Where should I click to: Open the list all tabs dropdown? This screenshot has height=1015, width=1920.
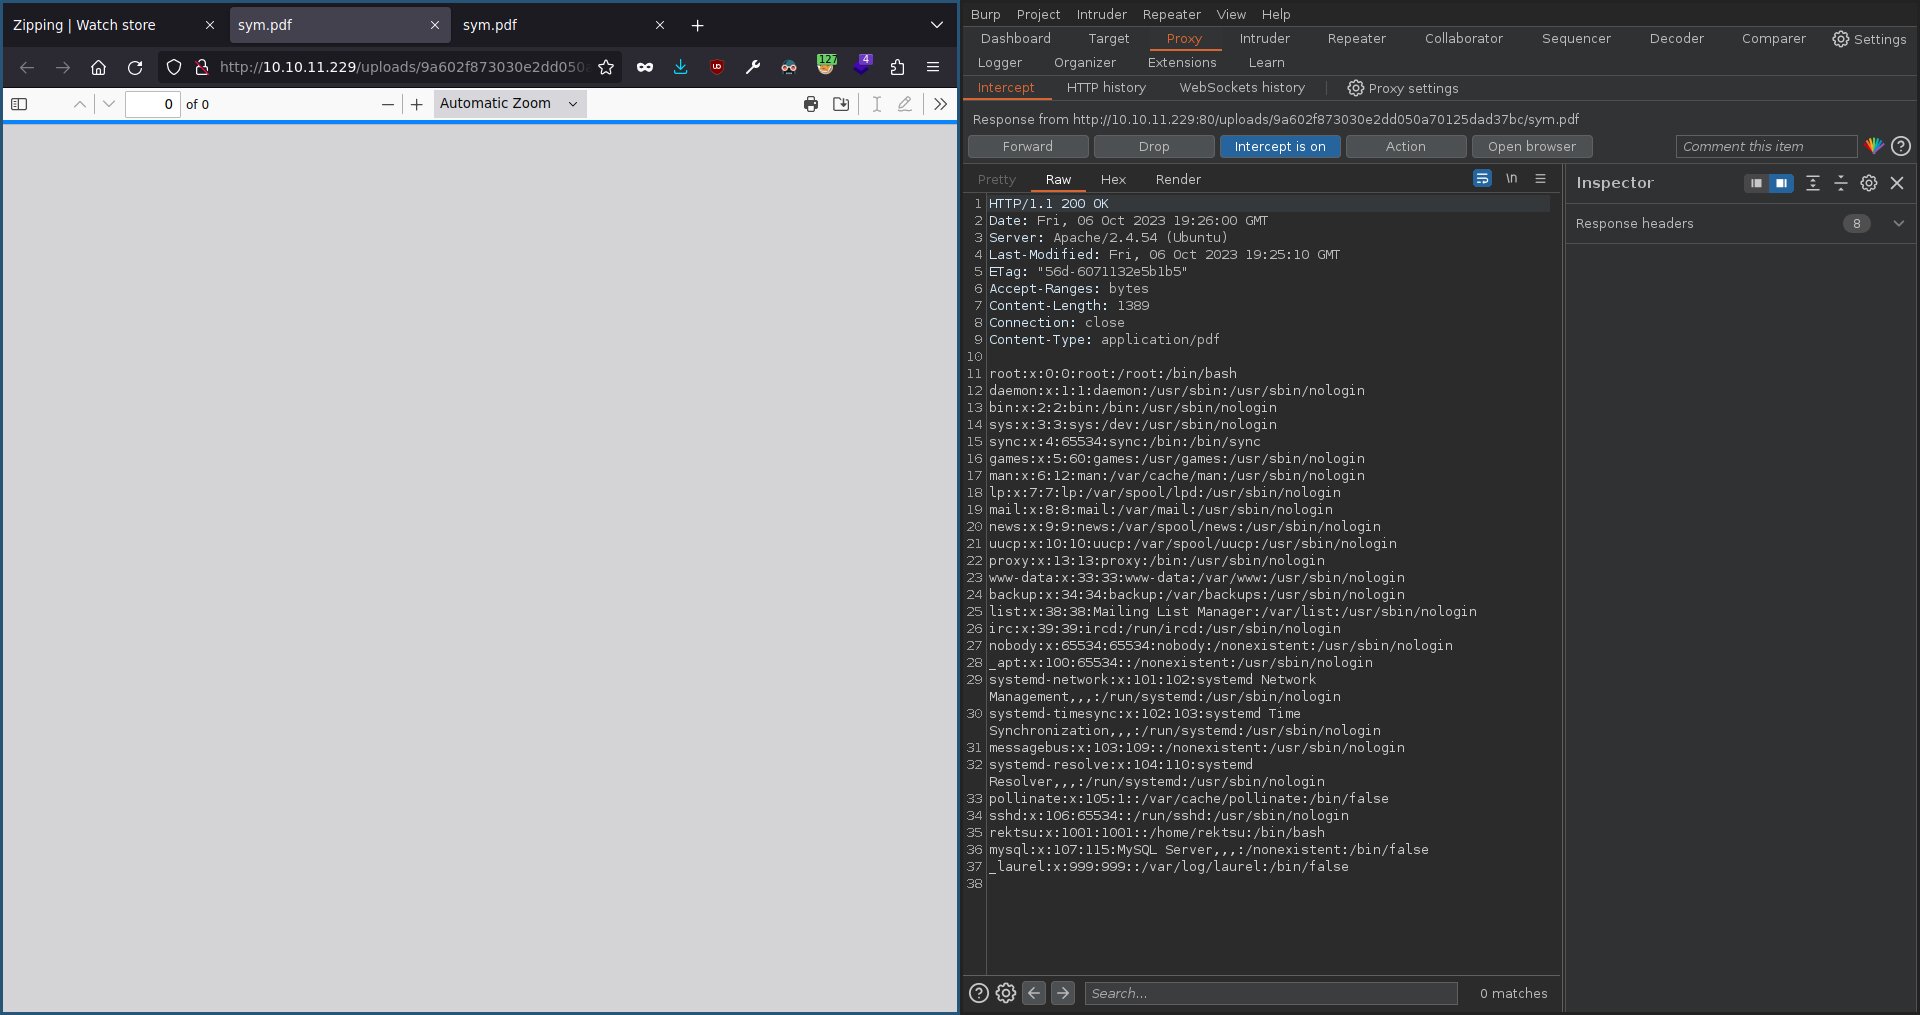point(936,25)
